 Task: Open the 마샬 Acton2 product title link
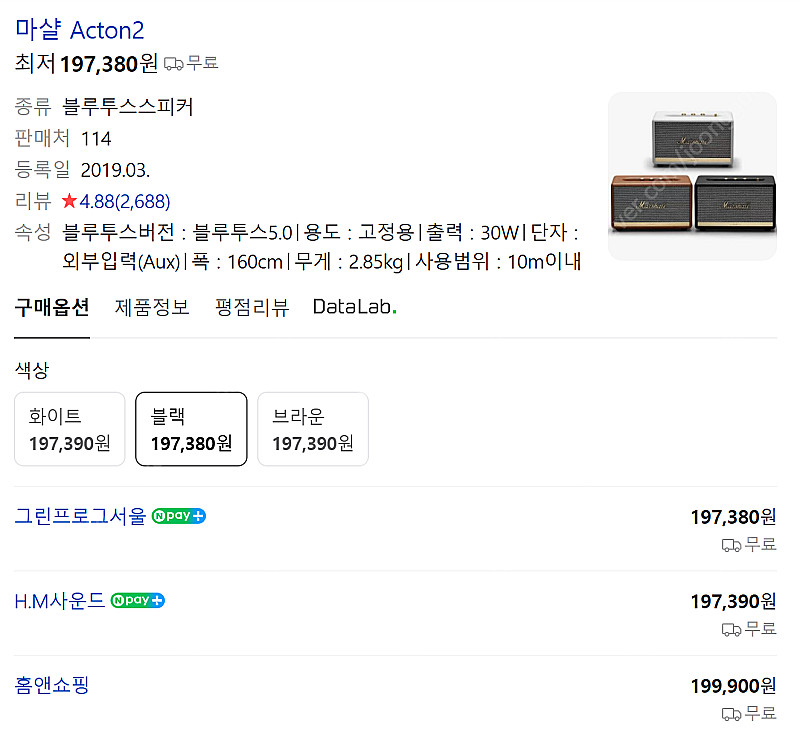click(x=80, y=30)
